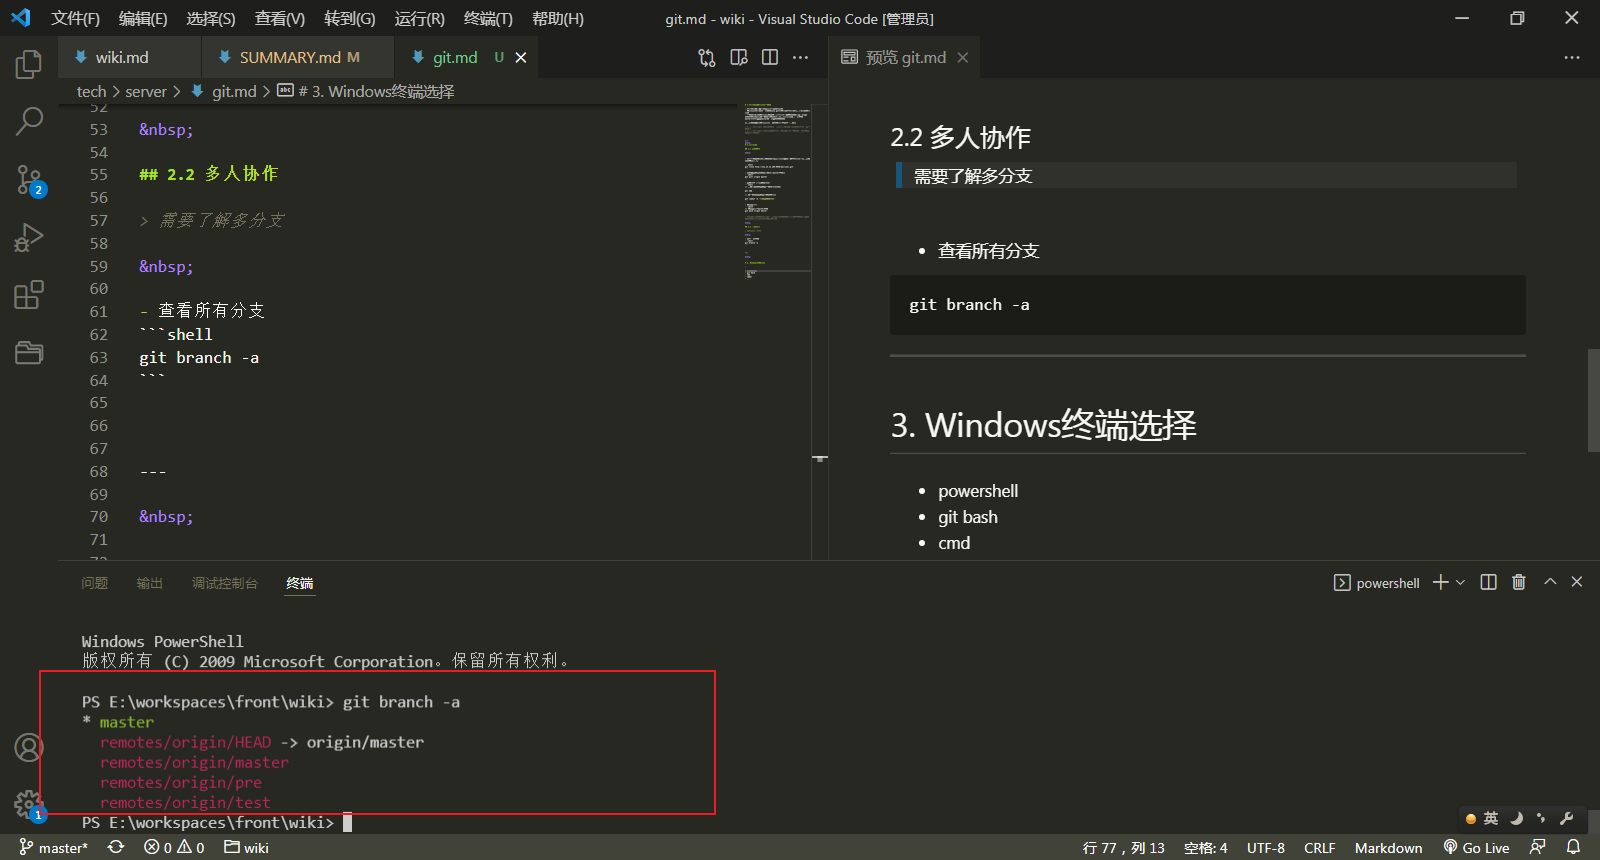Open the 终端(T) menu

(x=488, y=19)
